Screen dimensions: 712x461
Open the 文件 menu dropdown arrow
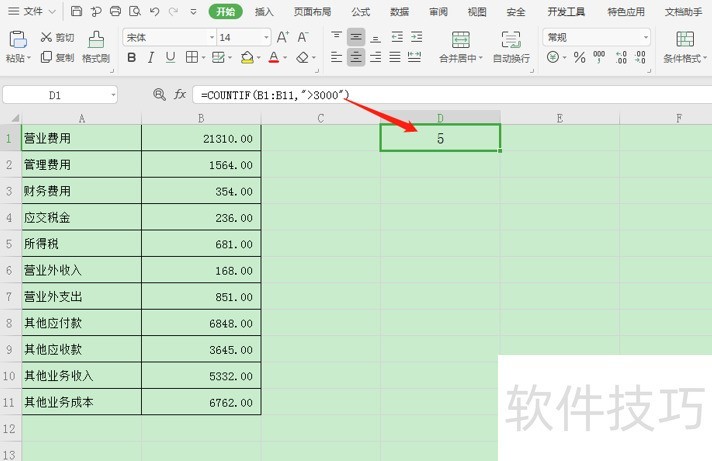(52, 11)
